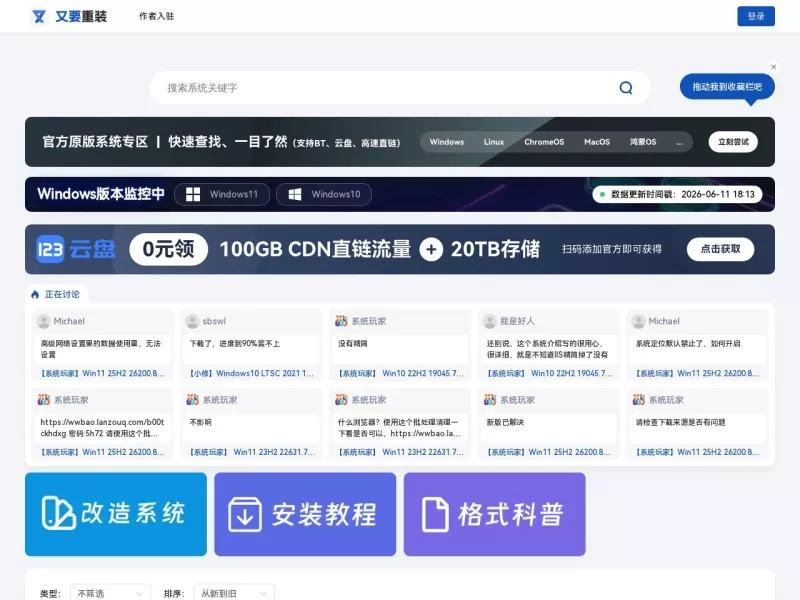Image resolution: width=800 pixels, height=600 pixels.
Task: Click the 立刻尝试 button
Action: point(733,142)
